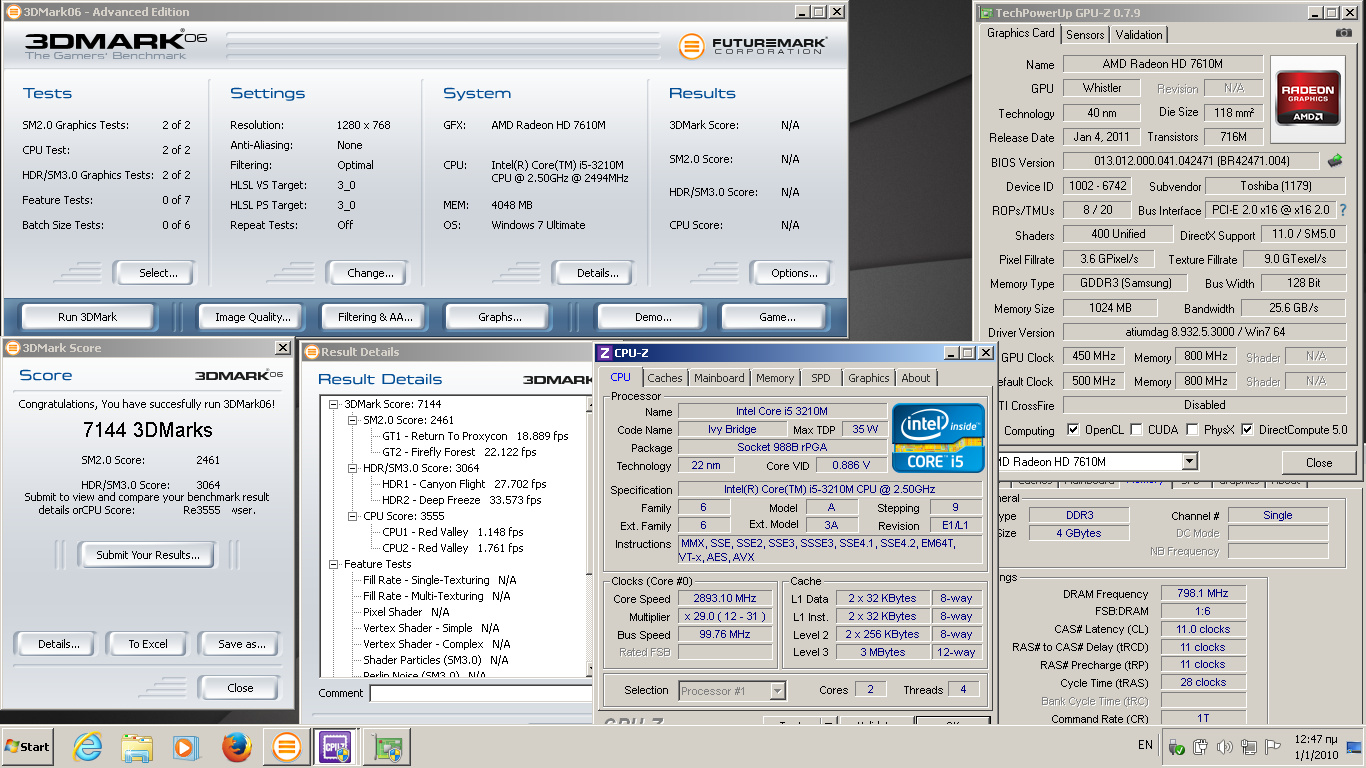Click the network tray icon

click(x=1250, y=747)
